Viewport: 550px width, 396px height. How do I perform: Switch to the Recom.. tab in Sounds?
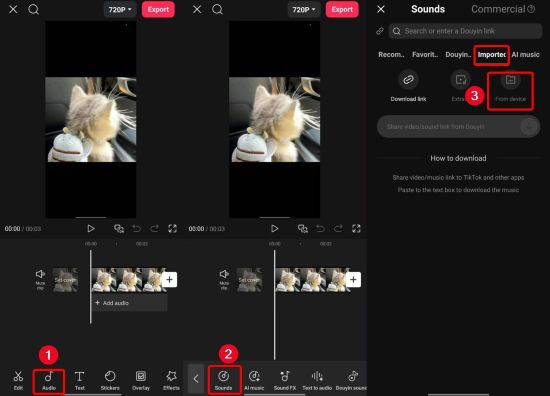point(391,54)
